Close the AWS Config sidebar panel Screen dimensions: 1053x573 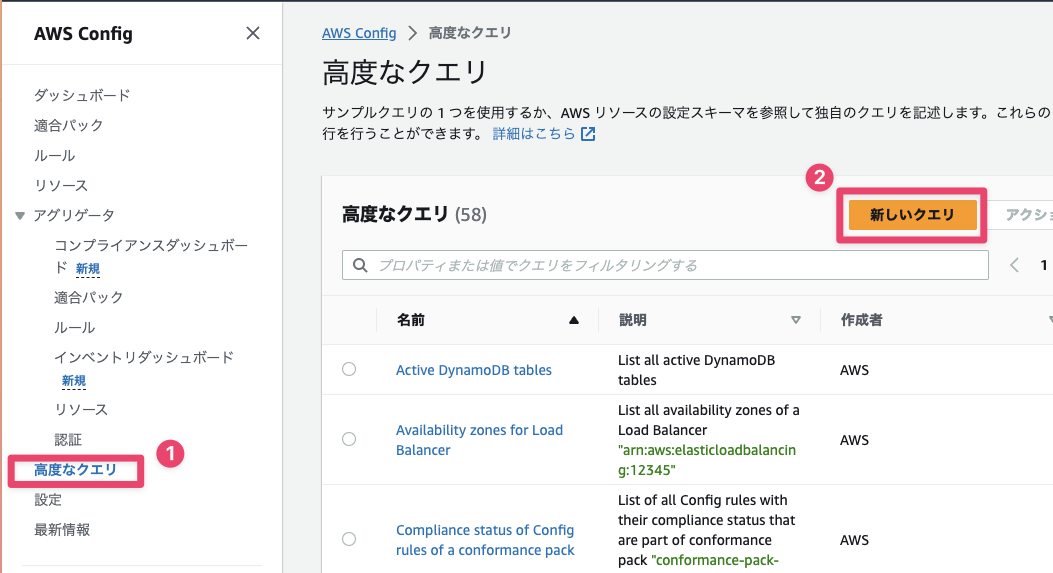253,33
